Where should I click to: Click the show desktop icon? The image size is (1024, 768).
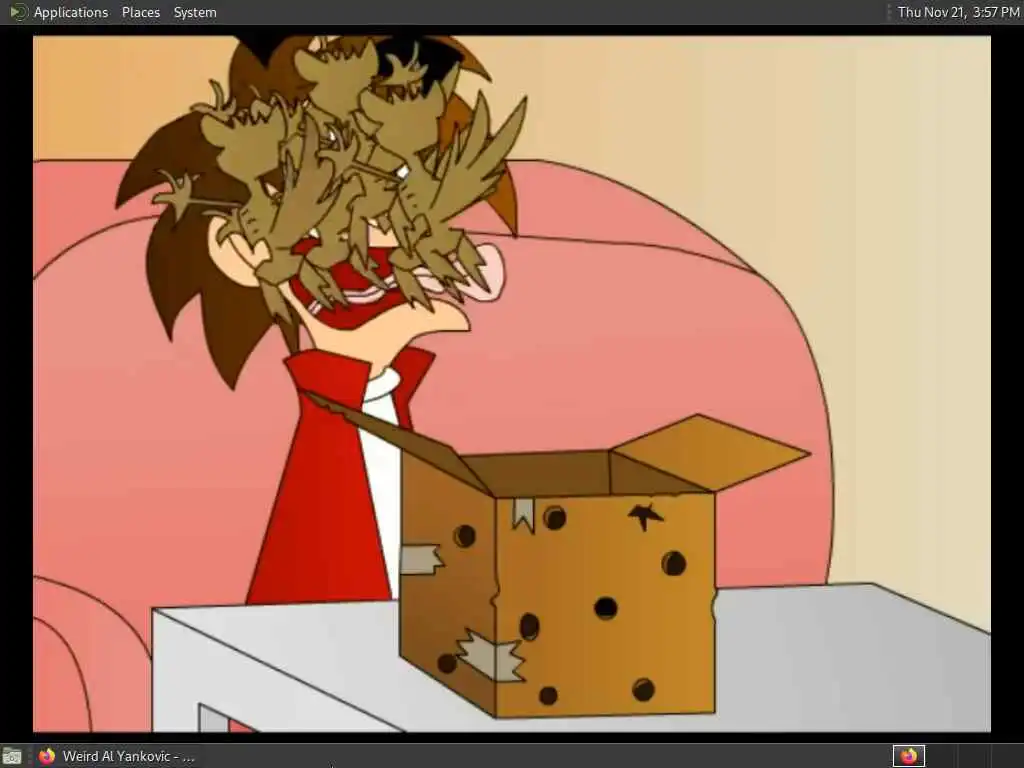pyautogui.click(x=12, y=756)
